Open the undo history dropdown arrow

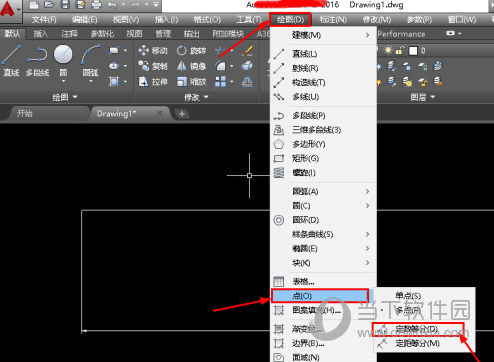(123, 5)
